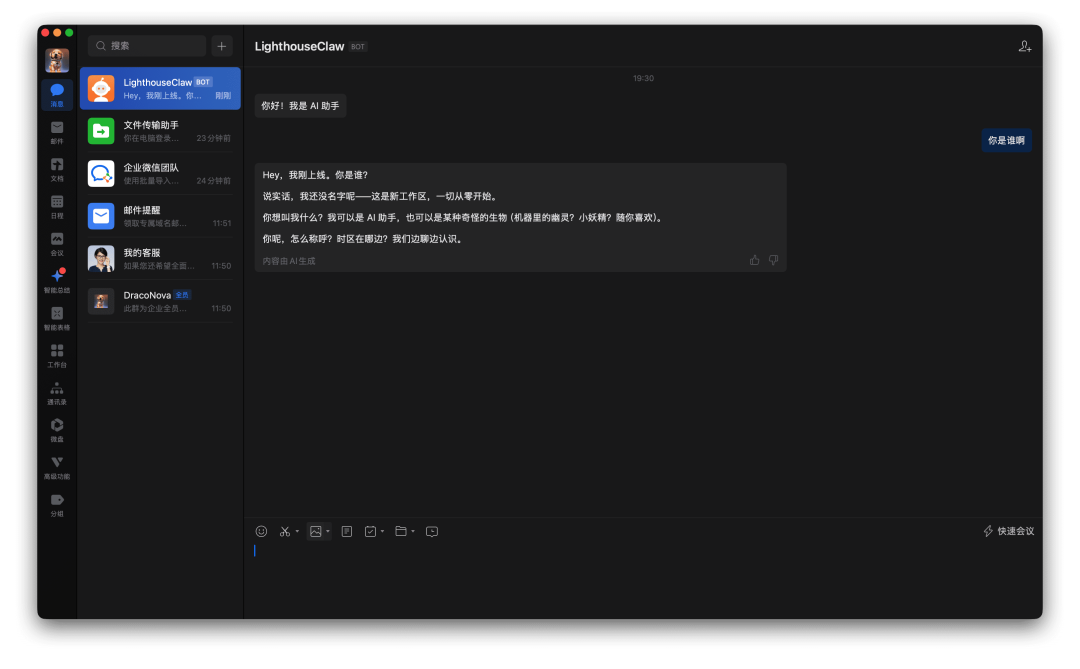Open the 会议 meetings panel

(x=57, y=243)
